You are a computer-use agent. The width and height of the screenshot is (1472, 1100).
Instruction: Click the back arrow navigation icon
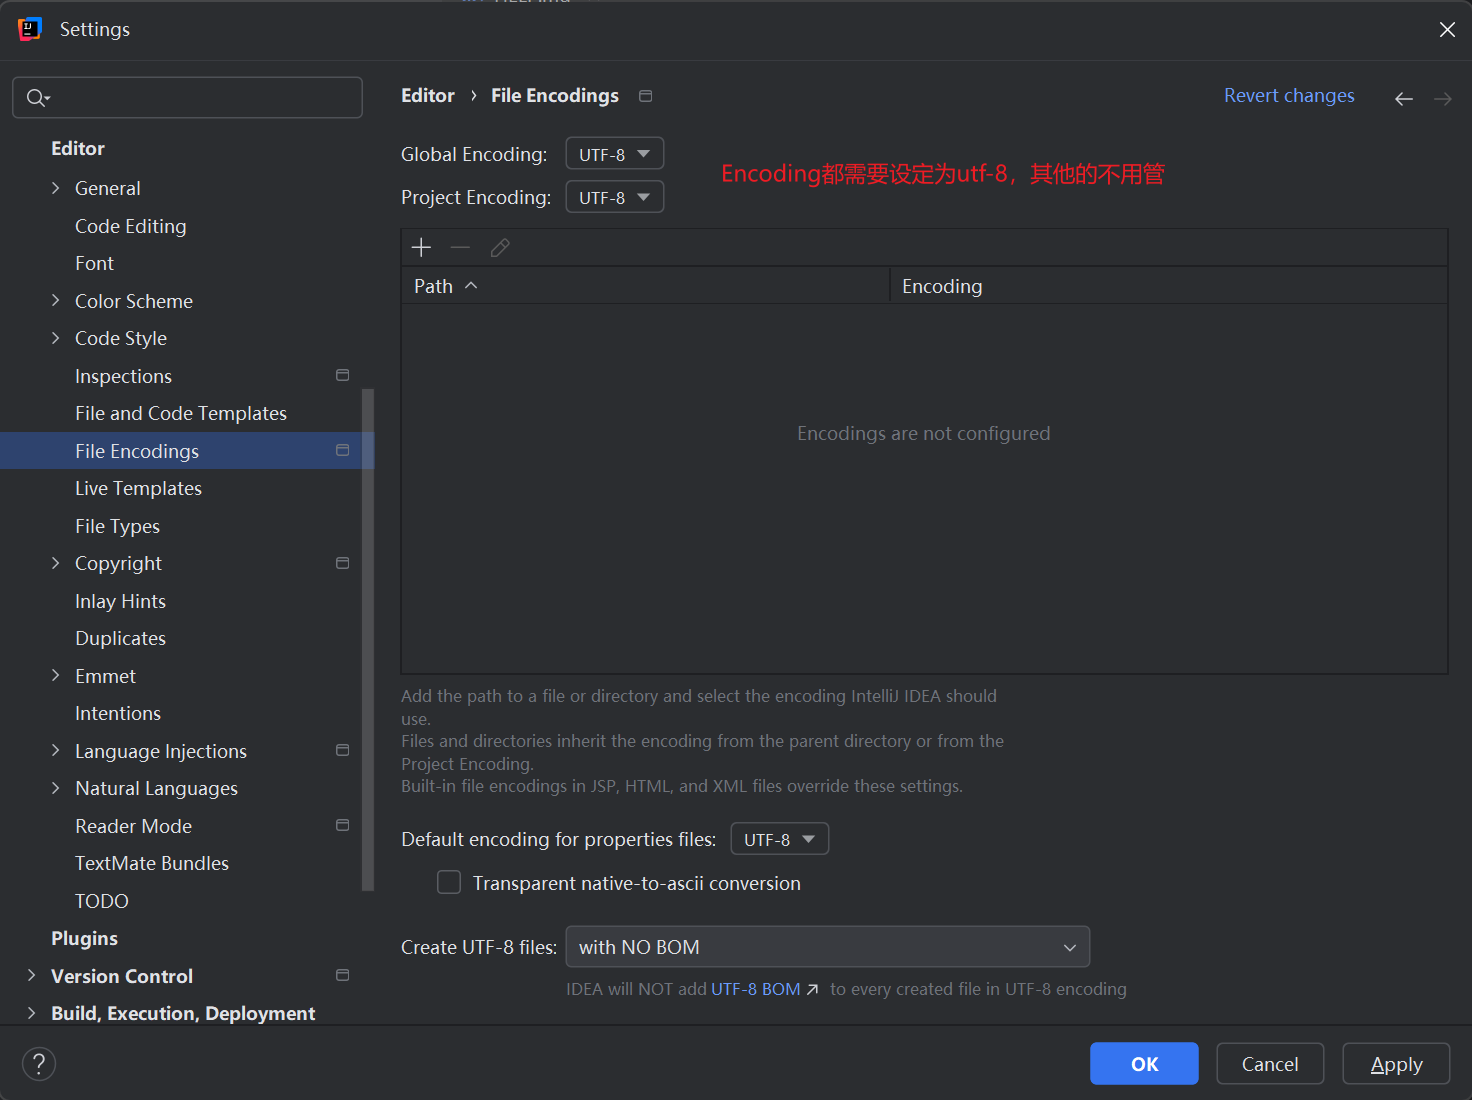1404,98
